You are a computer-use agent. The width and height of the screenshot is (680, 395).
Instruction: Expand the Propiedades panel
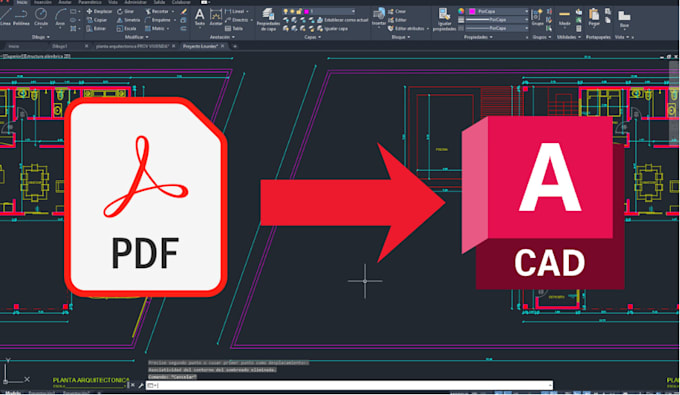pos(478,37)
